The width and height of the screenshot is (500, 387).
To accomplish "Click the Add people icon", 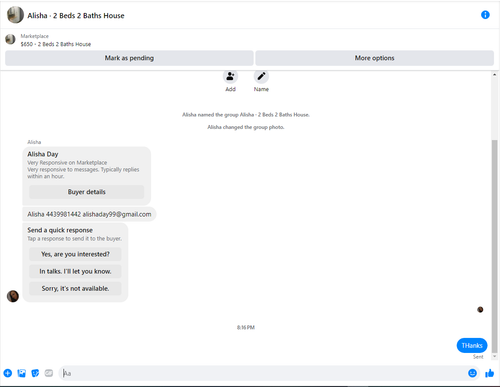I will coord(230,76).
